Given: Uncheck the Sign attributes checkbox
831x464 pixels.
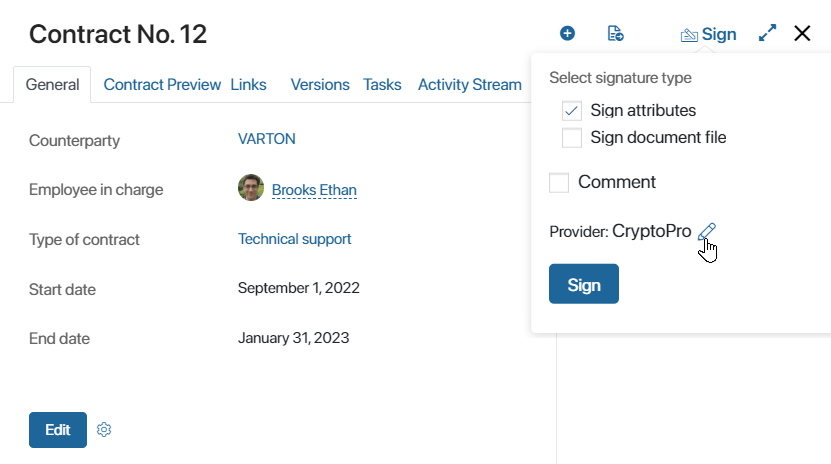Looking at the screenshot, I should [572, 111].
